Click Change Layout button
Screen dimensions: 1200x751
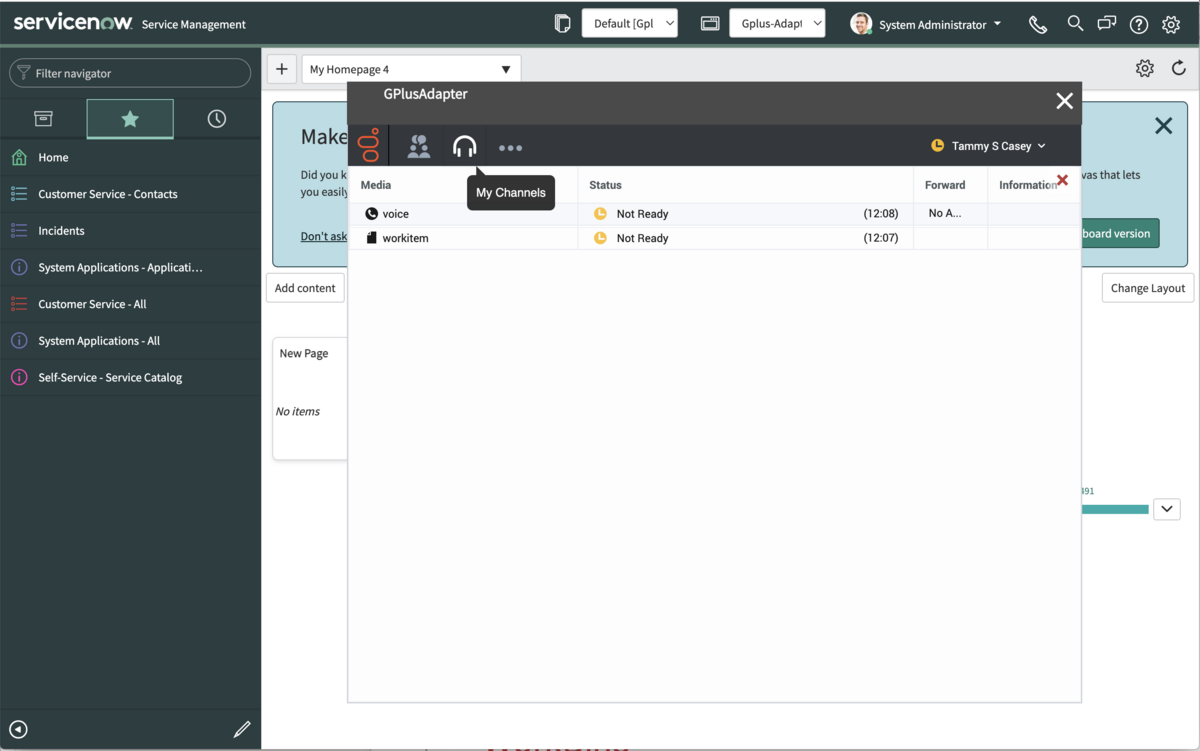tap(1147, 288)
